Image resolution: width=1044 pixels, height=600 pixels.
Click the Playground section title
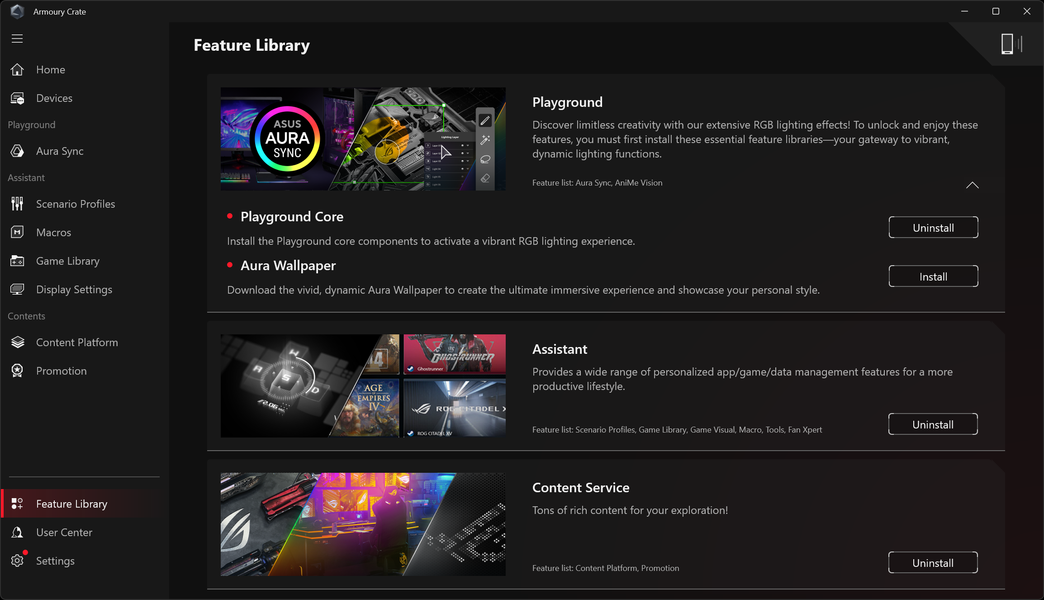(x=567, y=102)
